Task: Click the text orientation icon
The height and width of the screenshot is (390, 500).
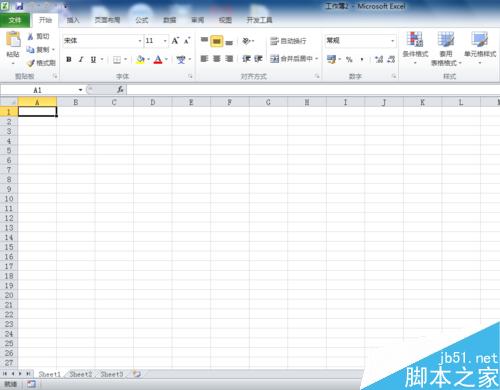Action: 246,41
